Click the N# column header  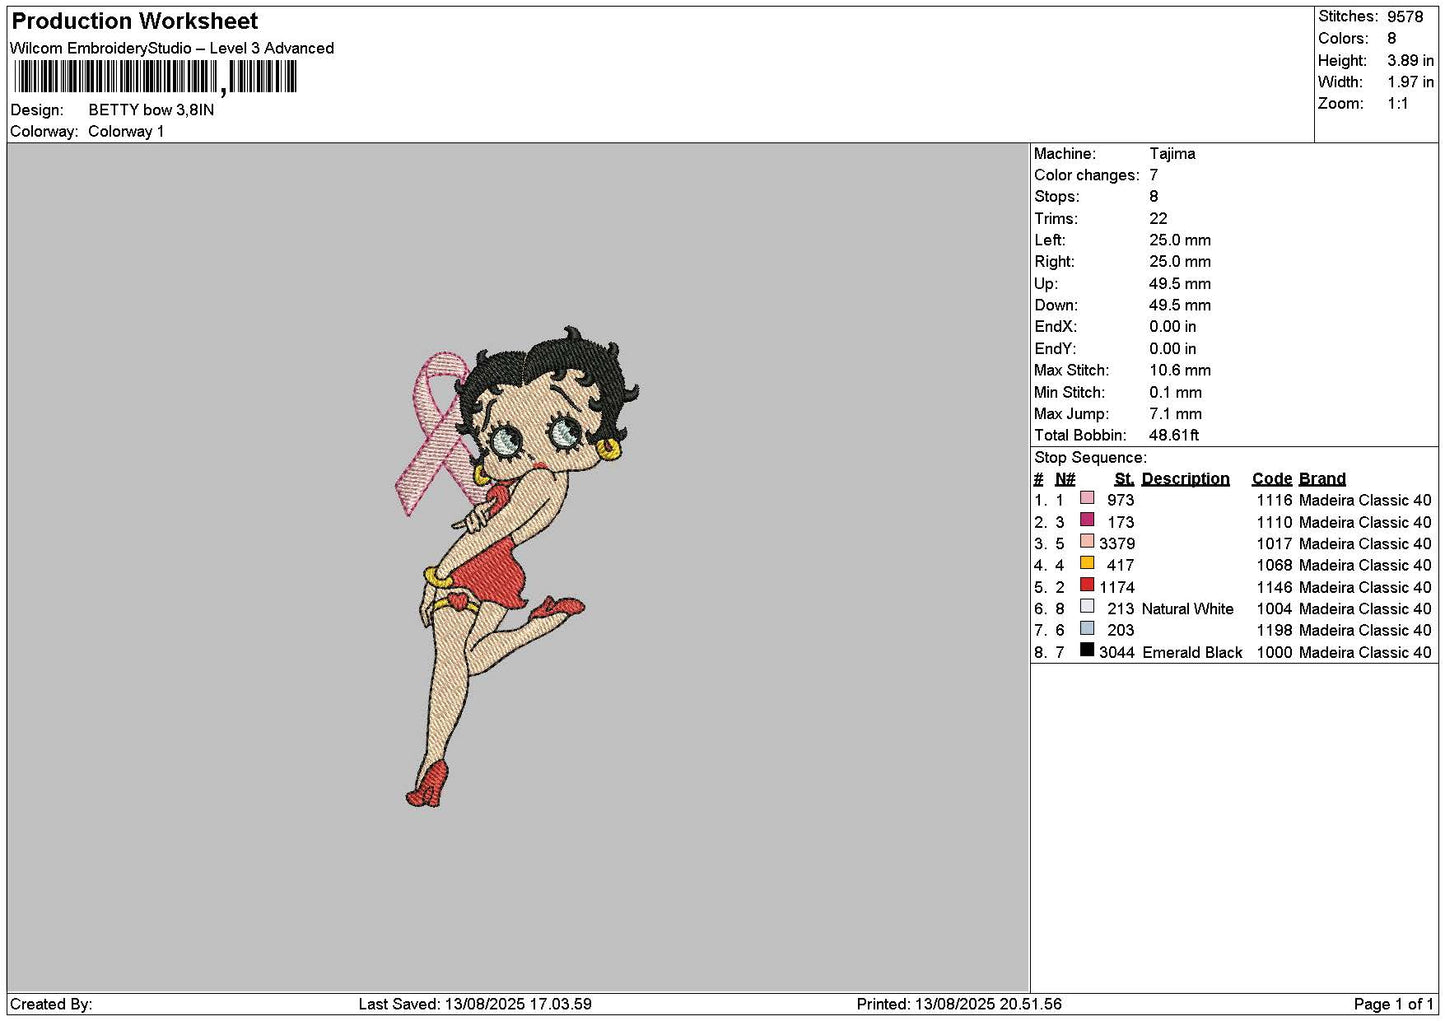1065,479
